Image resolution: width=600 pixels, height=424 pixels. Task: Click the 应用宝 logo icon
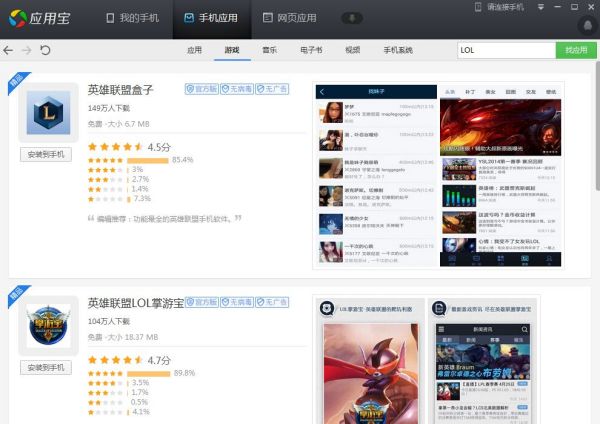(x=19, y=18)
